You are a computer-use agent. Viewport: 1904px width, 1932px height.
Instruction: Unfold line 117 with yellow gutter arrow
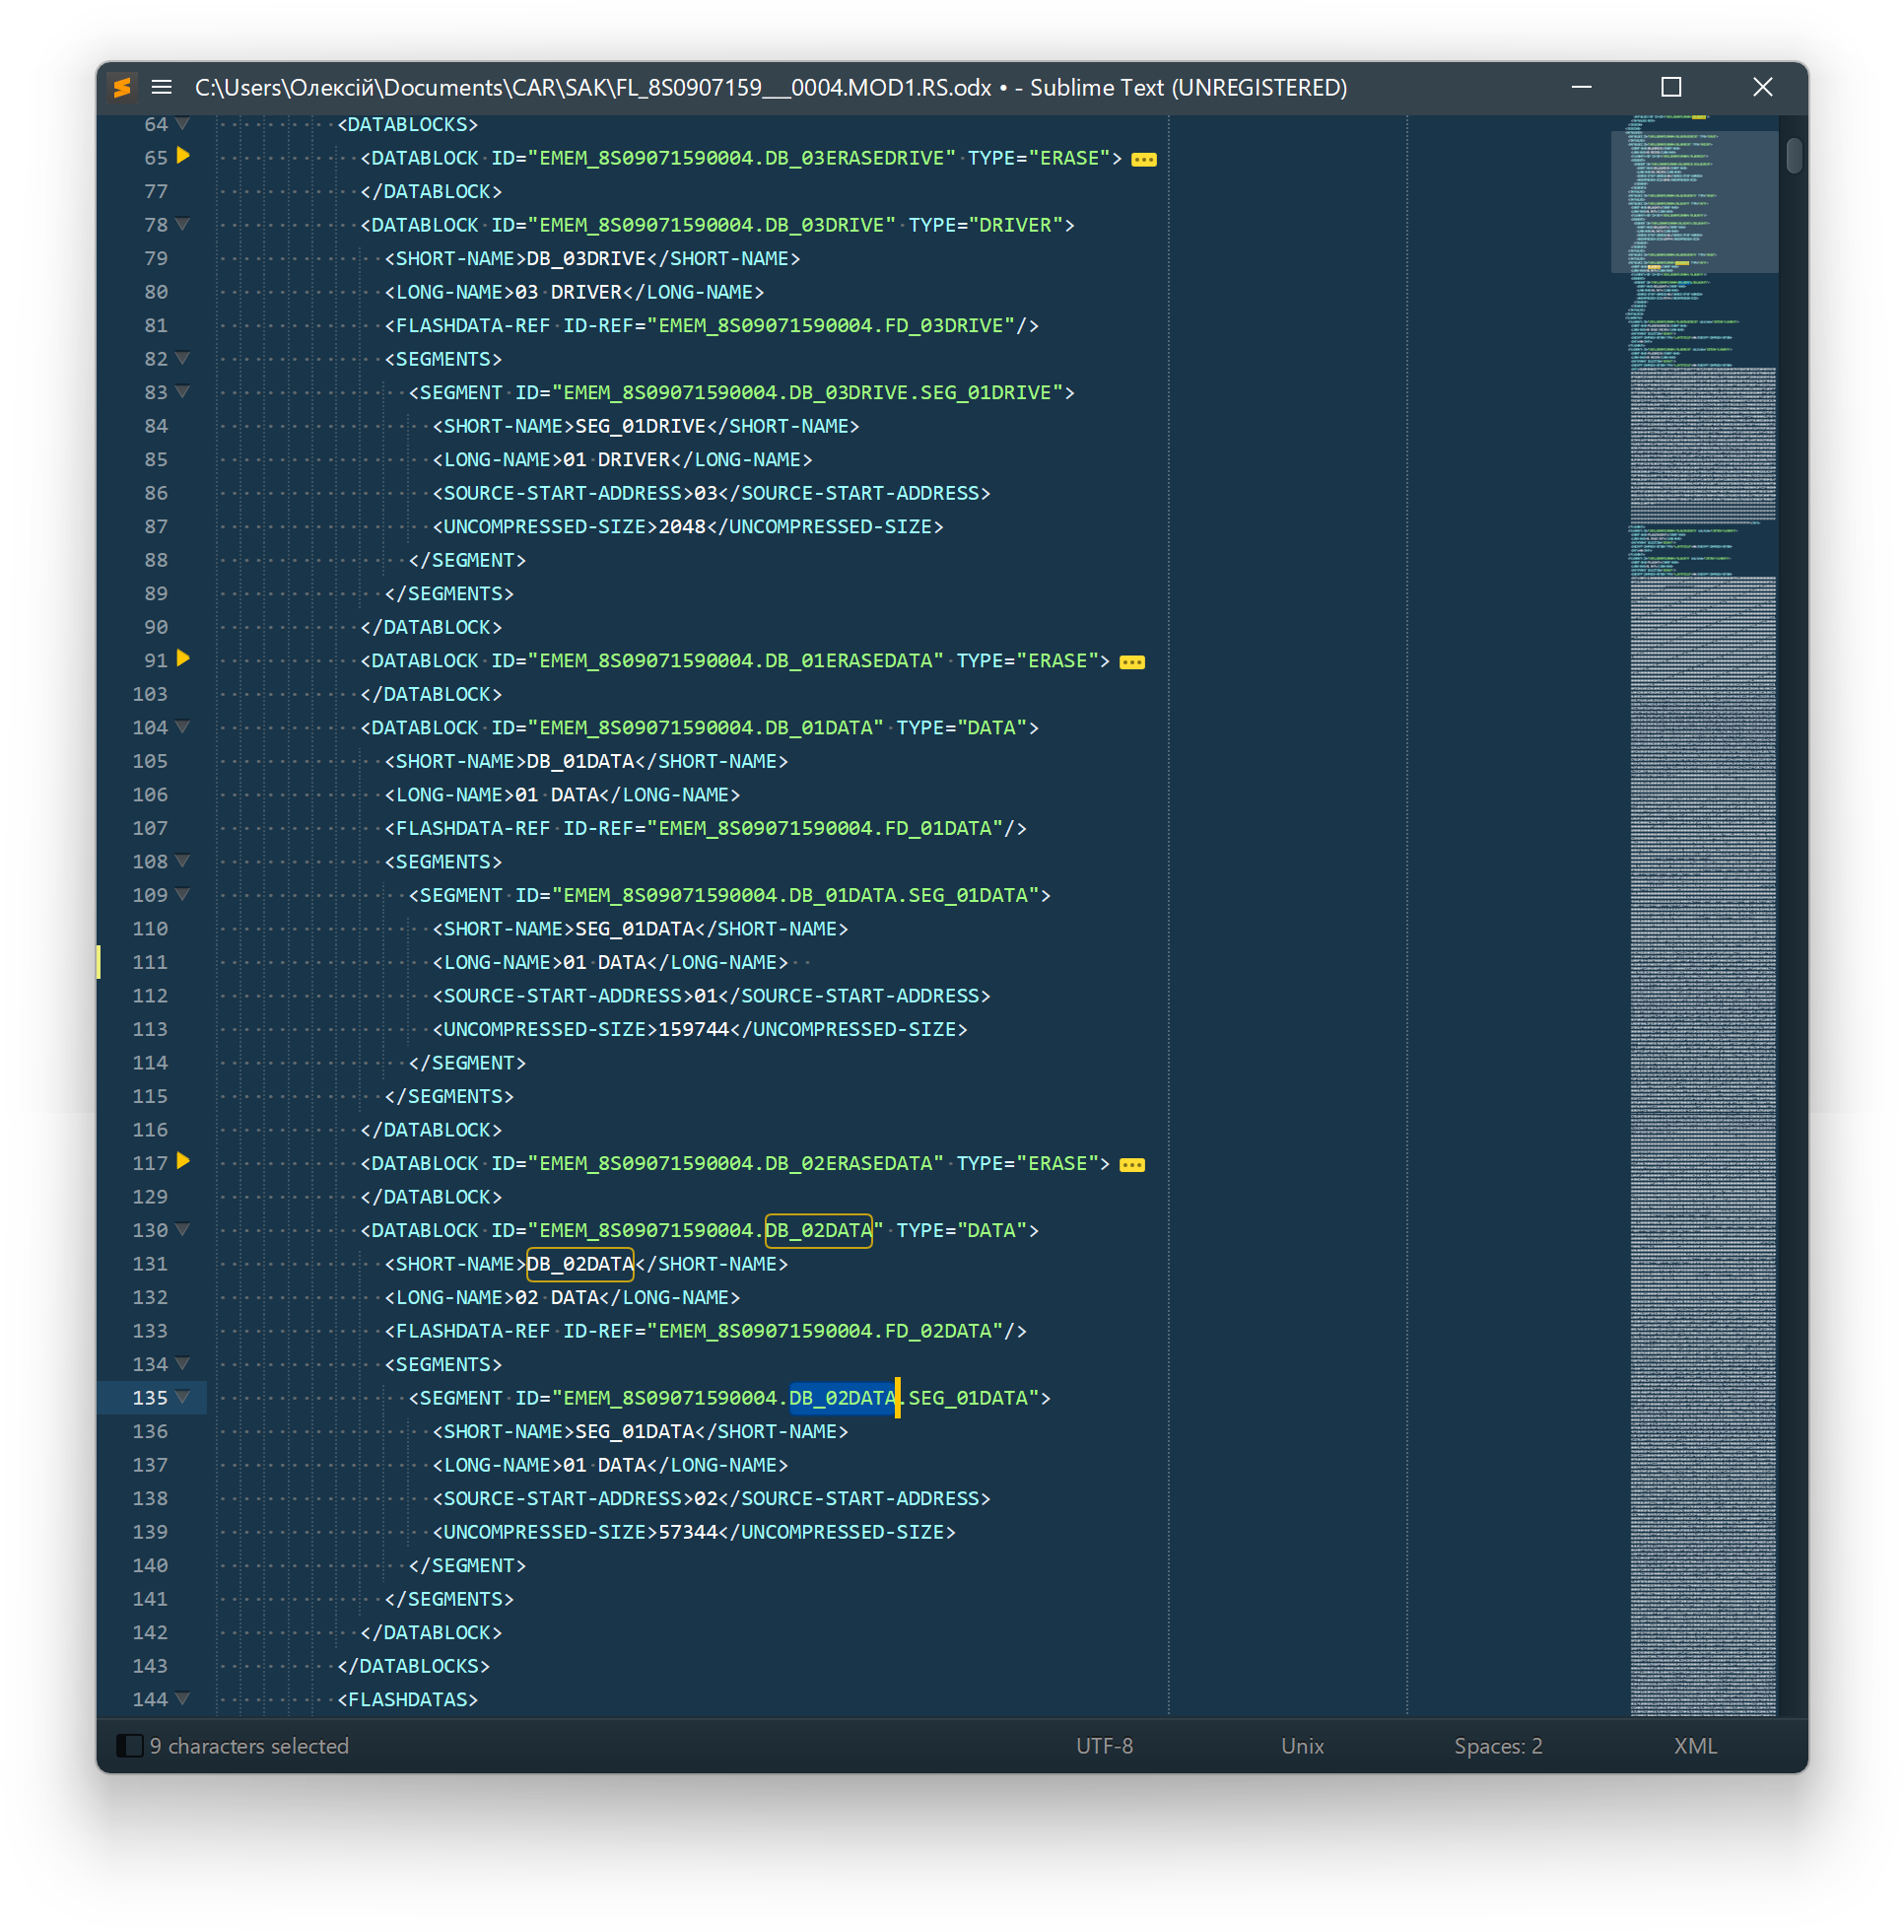(x=183, y=1161)
